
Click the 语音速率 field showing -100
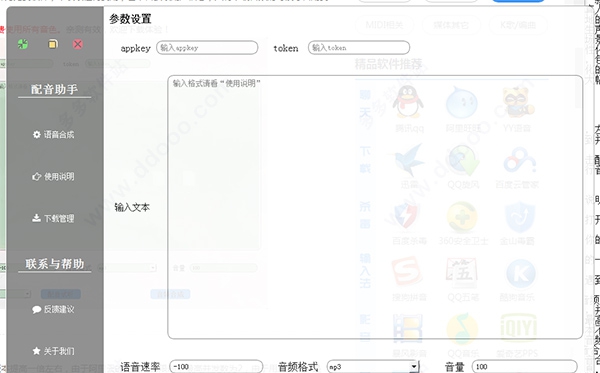(x=216, y=366)
